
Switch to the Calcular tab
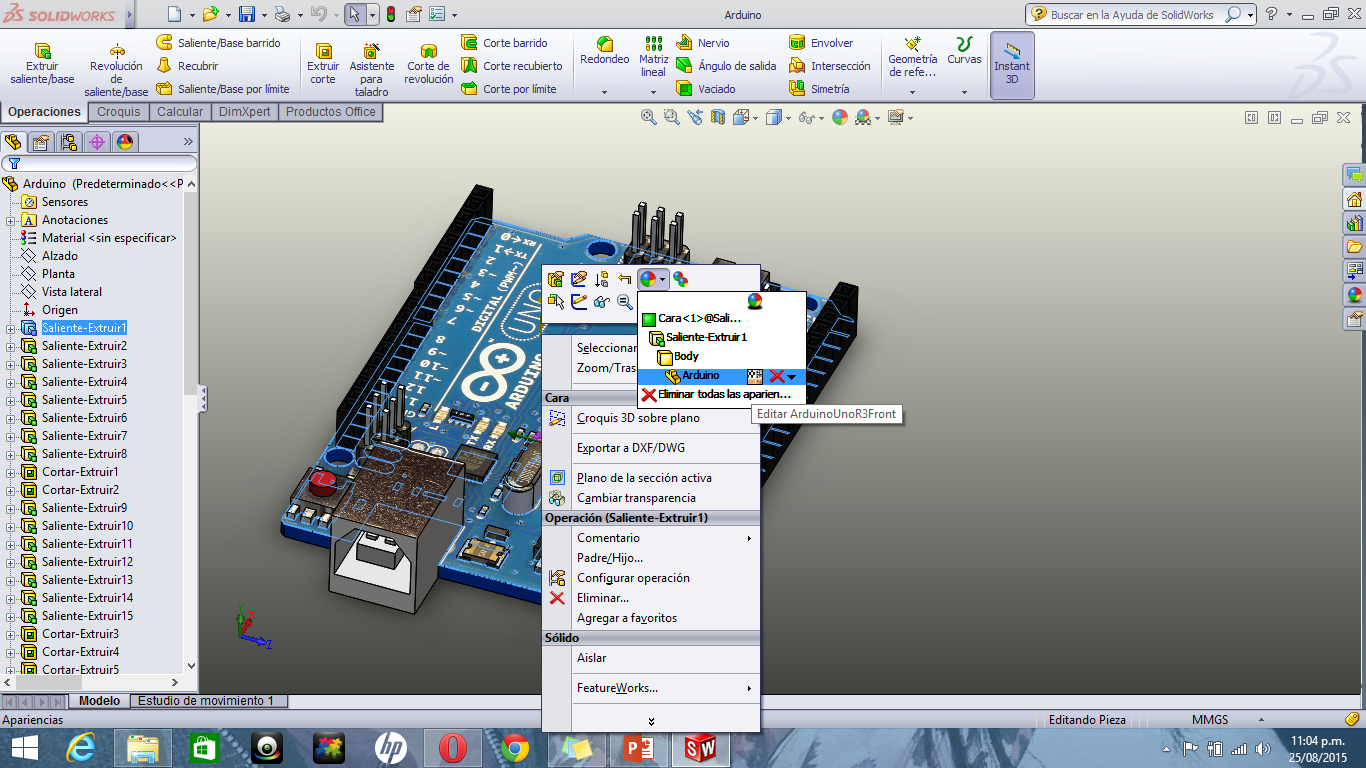point(180,112)
